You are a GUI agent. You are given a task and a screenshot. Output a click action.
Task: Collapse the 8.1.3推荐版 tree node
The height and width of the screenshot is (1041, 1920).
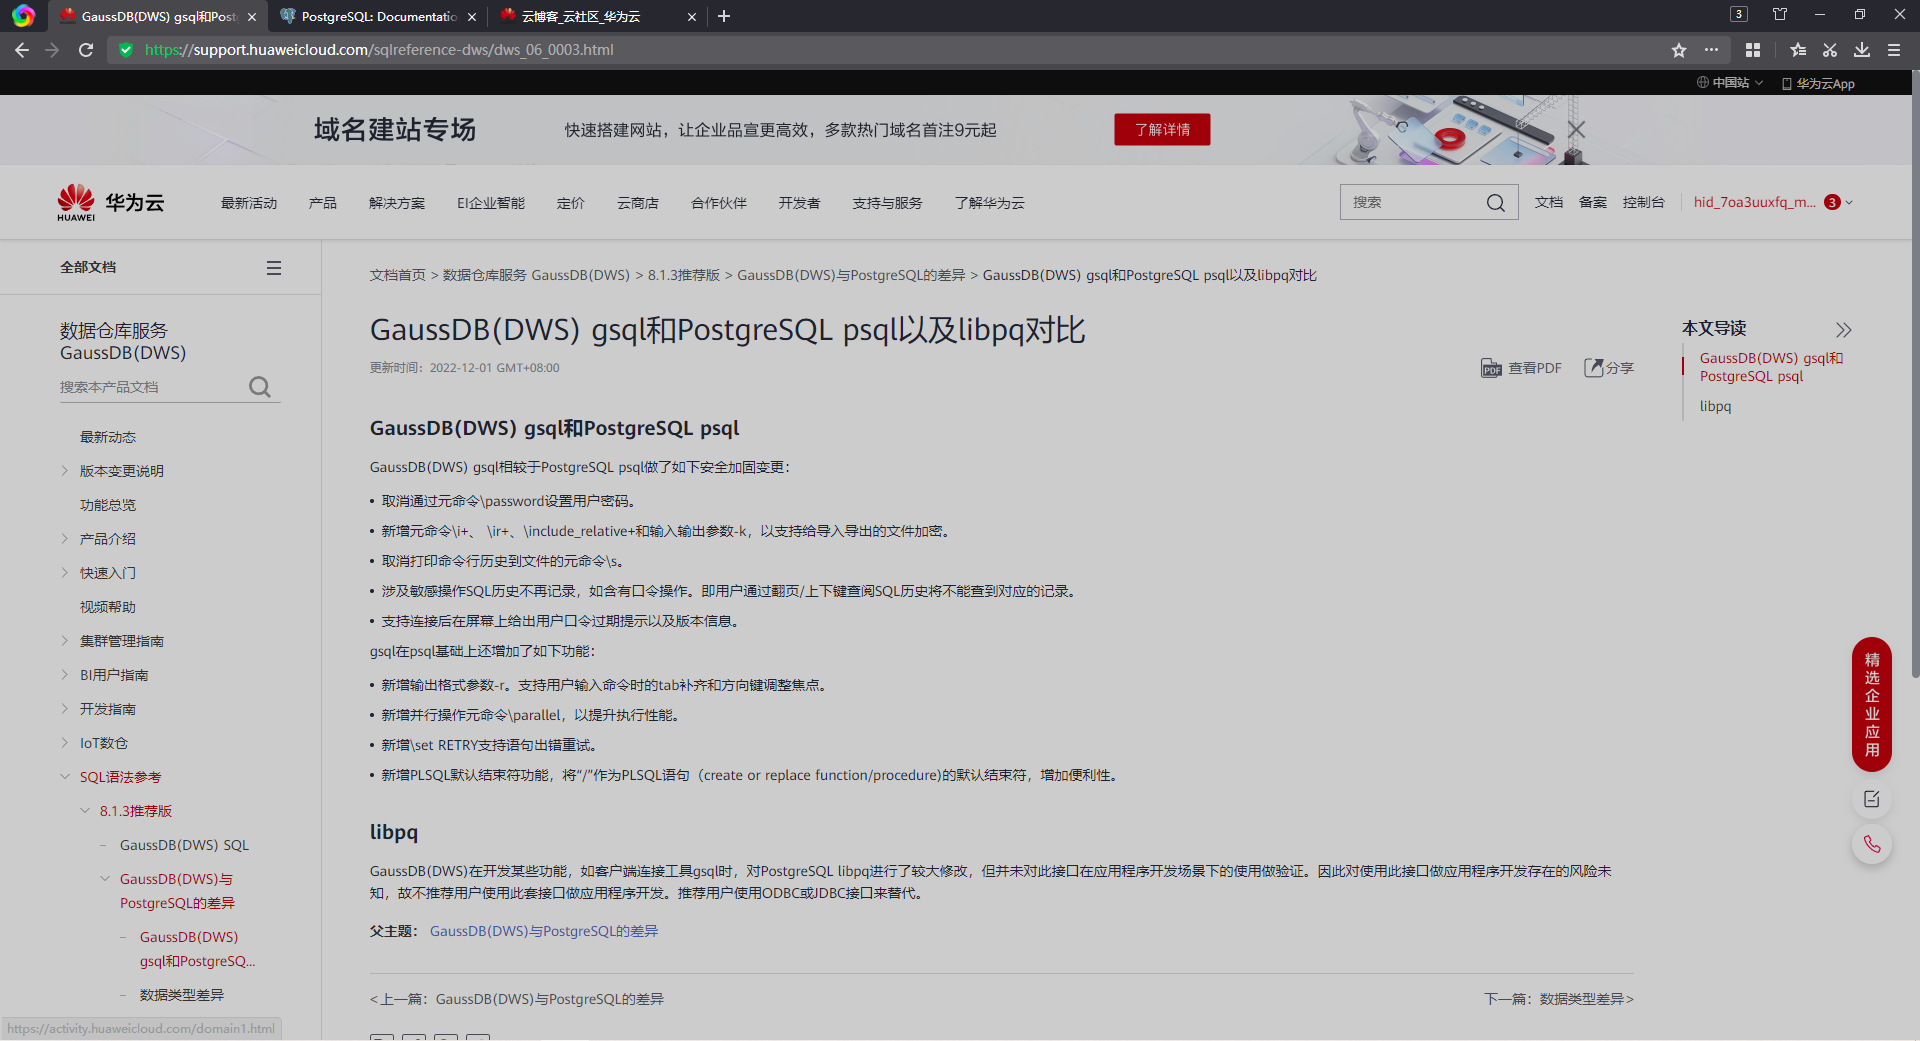pyautogui.click(x=85, y=811)
